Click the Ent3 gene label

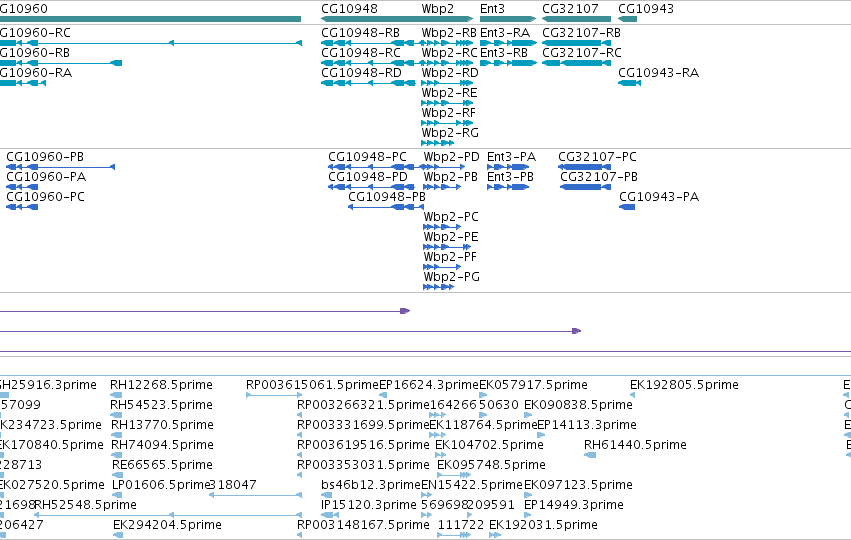(492, 9)
